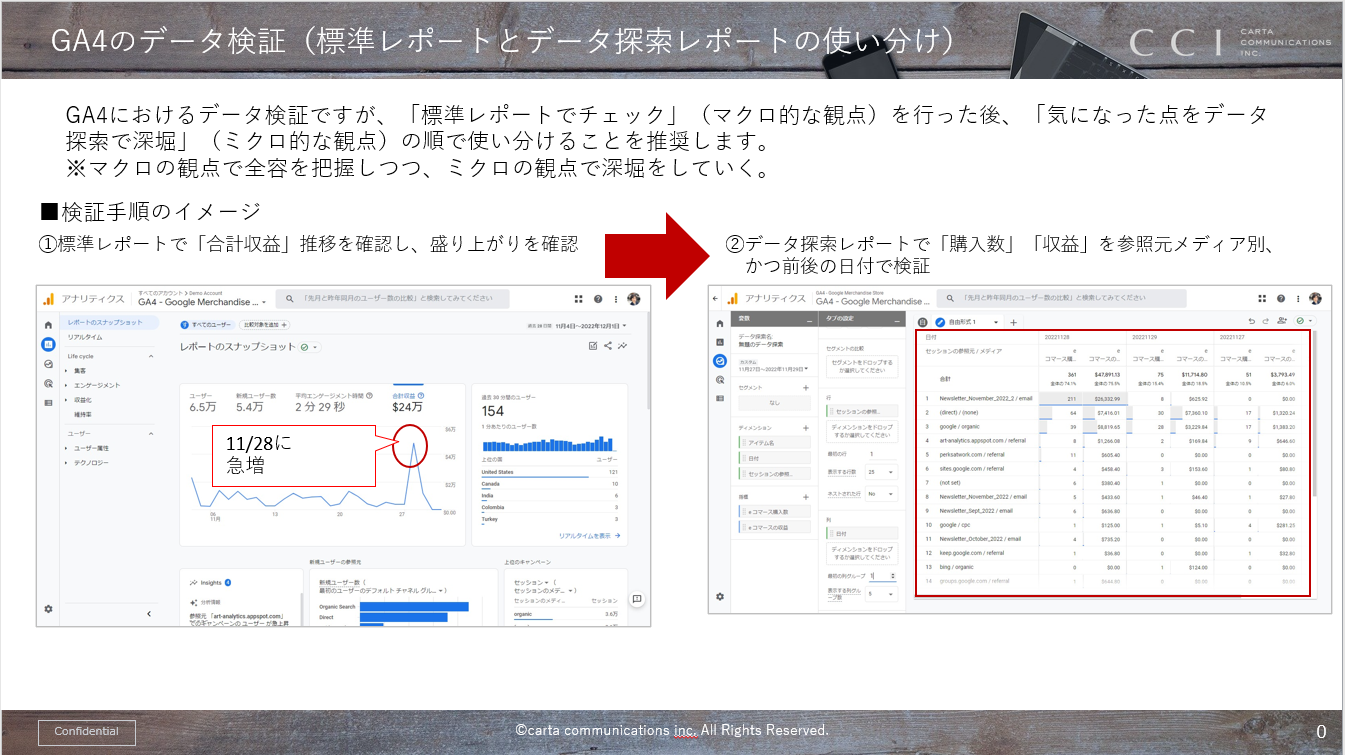Image resolution: width=1345 pixels, height=755 pixels.
Task: Click the 20221128 date column header
Action: click(1057, 337)
